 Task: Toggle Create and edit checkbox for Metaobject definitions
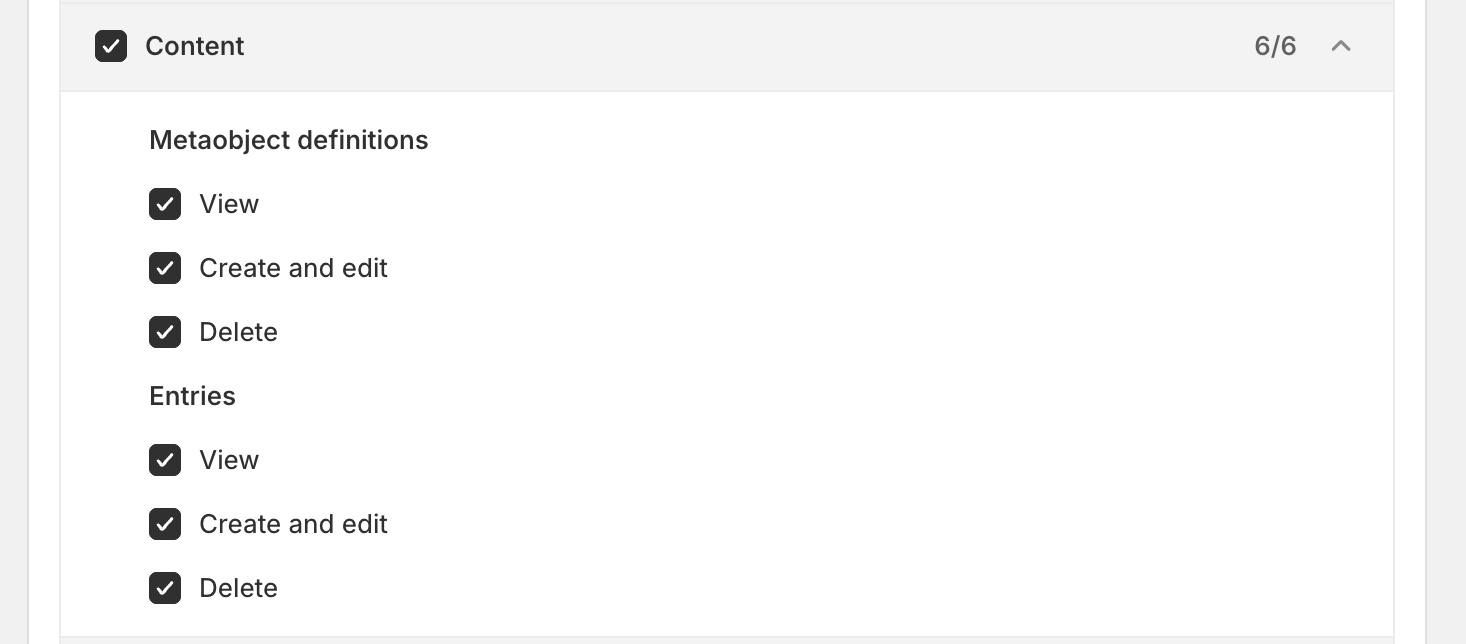165,268
